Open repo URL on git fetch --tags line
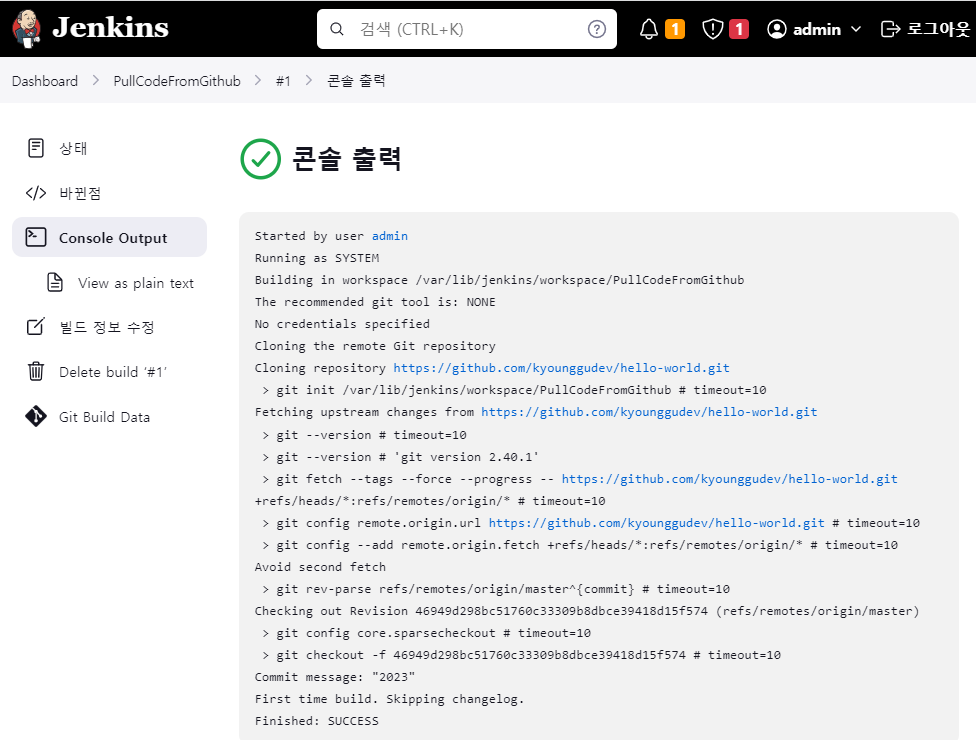The width and height of the screenshot is (976, 740). point(729,479)
